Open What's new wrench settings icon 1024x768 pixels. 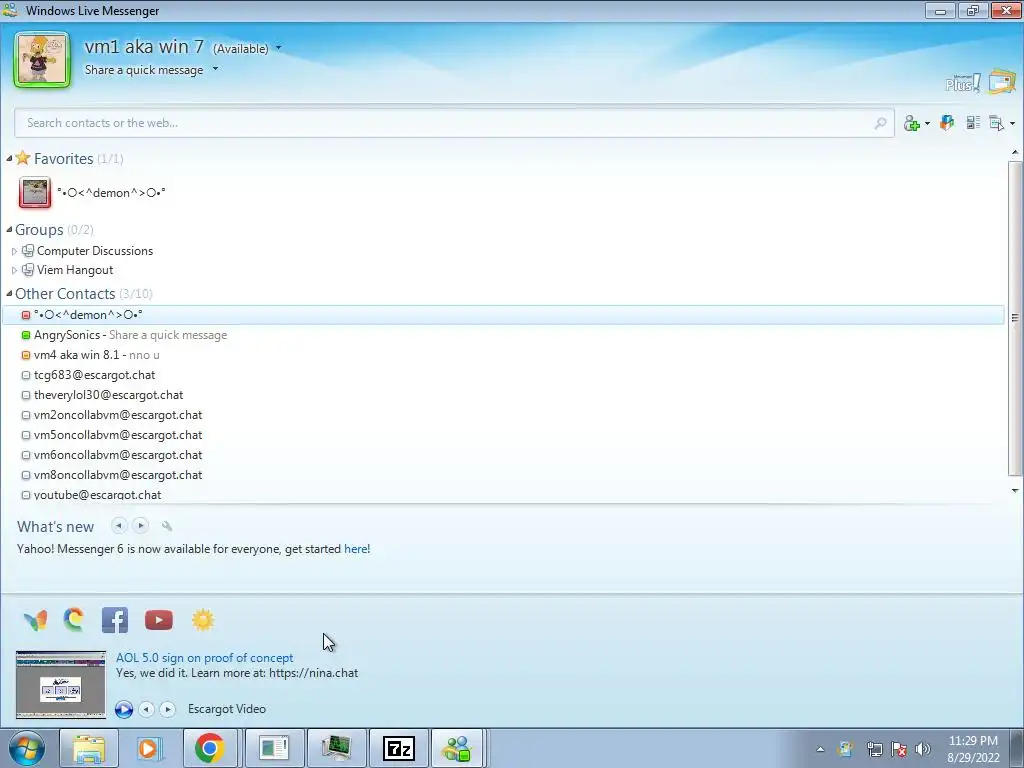pos(167,526)
